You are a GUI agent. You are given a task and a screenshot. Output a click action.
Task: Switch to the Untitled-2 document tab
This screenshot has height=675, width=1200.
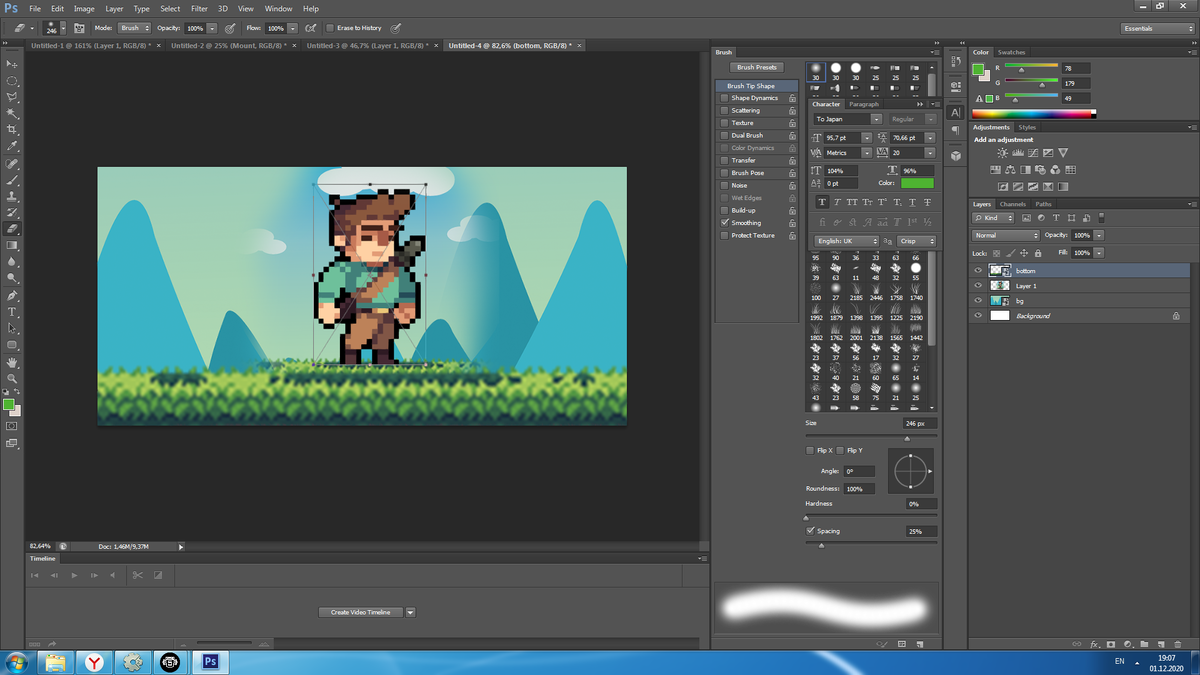(229, 45)
